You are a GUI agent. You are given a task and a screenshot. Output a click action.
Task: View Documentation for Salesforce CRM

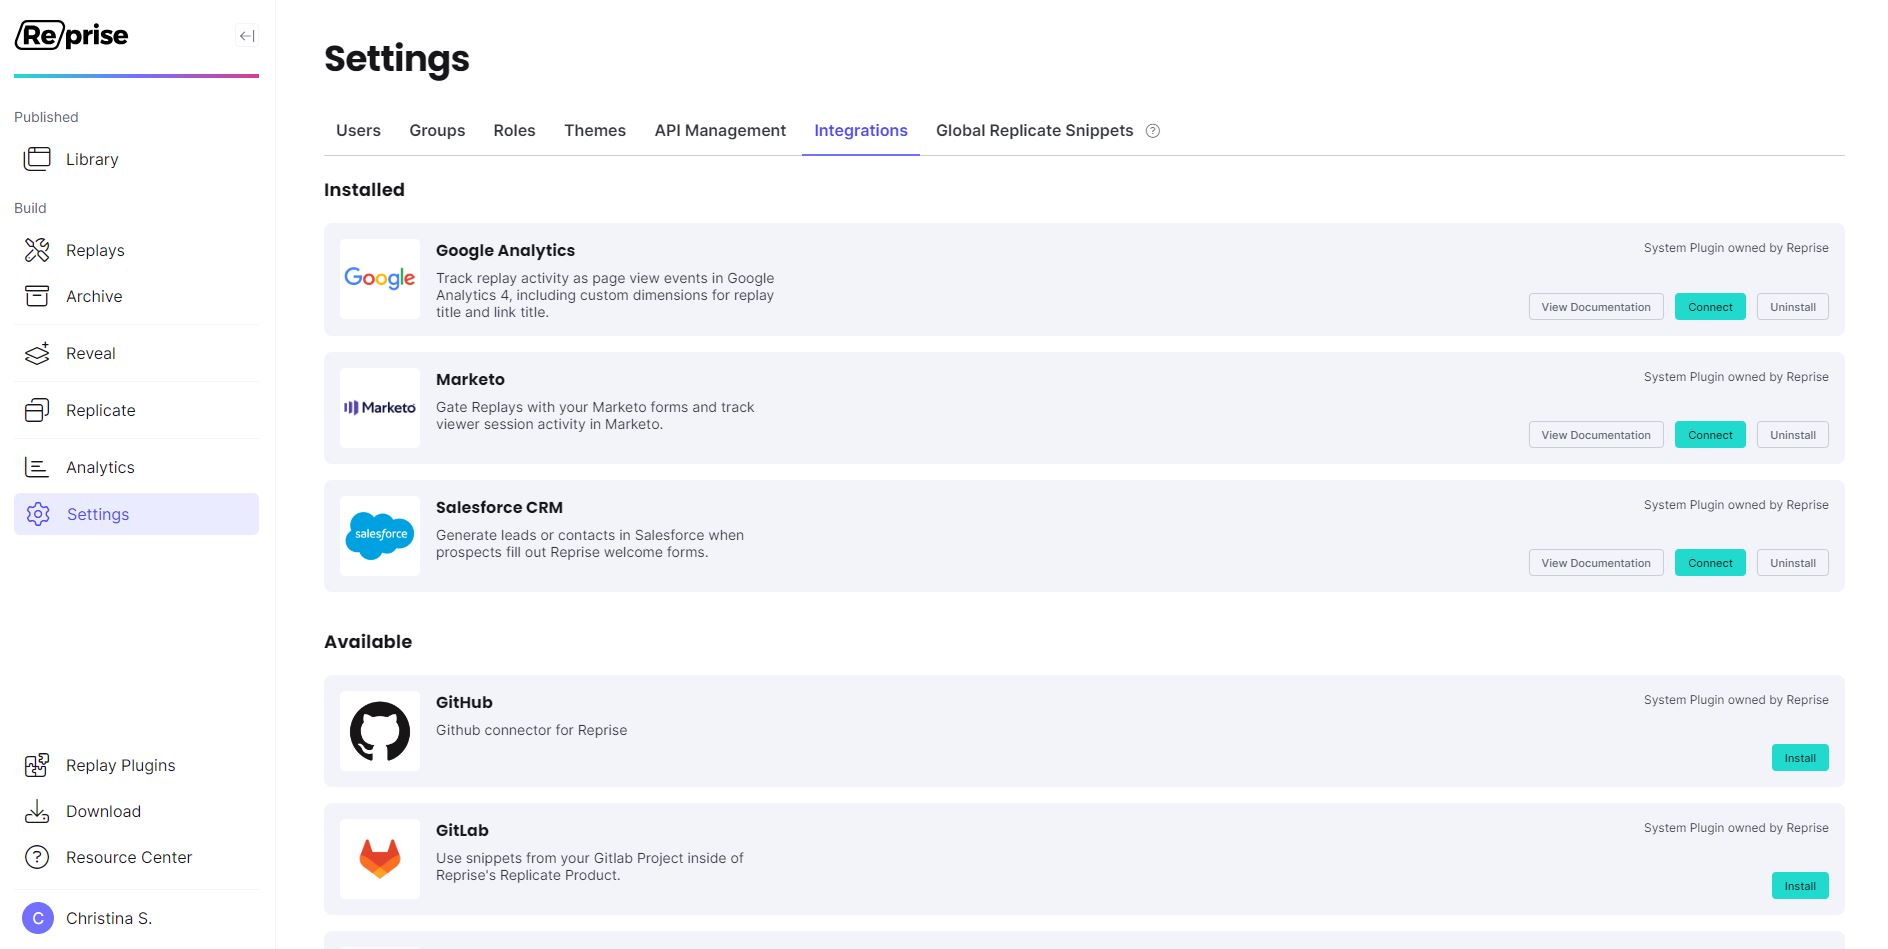point(1596,563)
